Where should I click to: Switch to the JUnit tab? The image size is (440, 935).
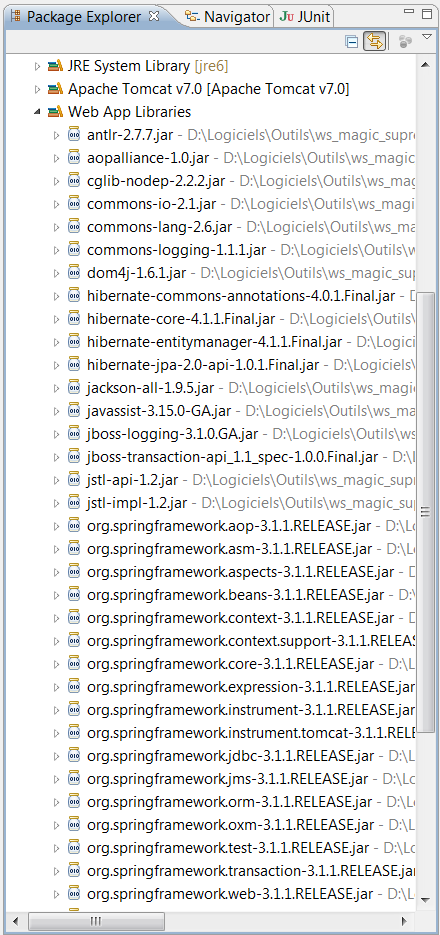tap(305, 17)
